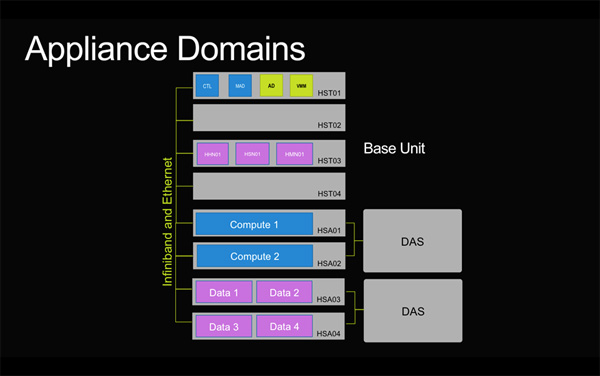The width and height of the screenshot is (600, 376).
Task: Select the empty HST04 host bar
Action: pyautogui.click(x=269, y=186)
